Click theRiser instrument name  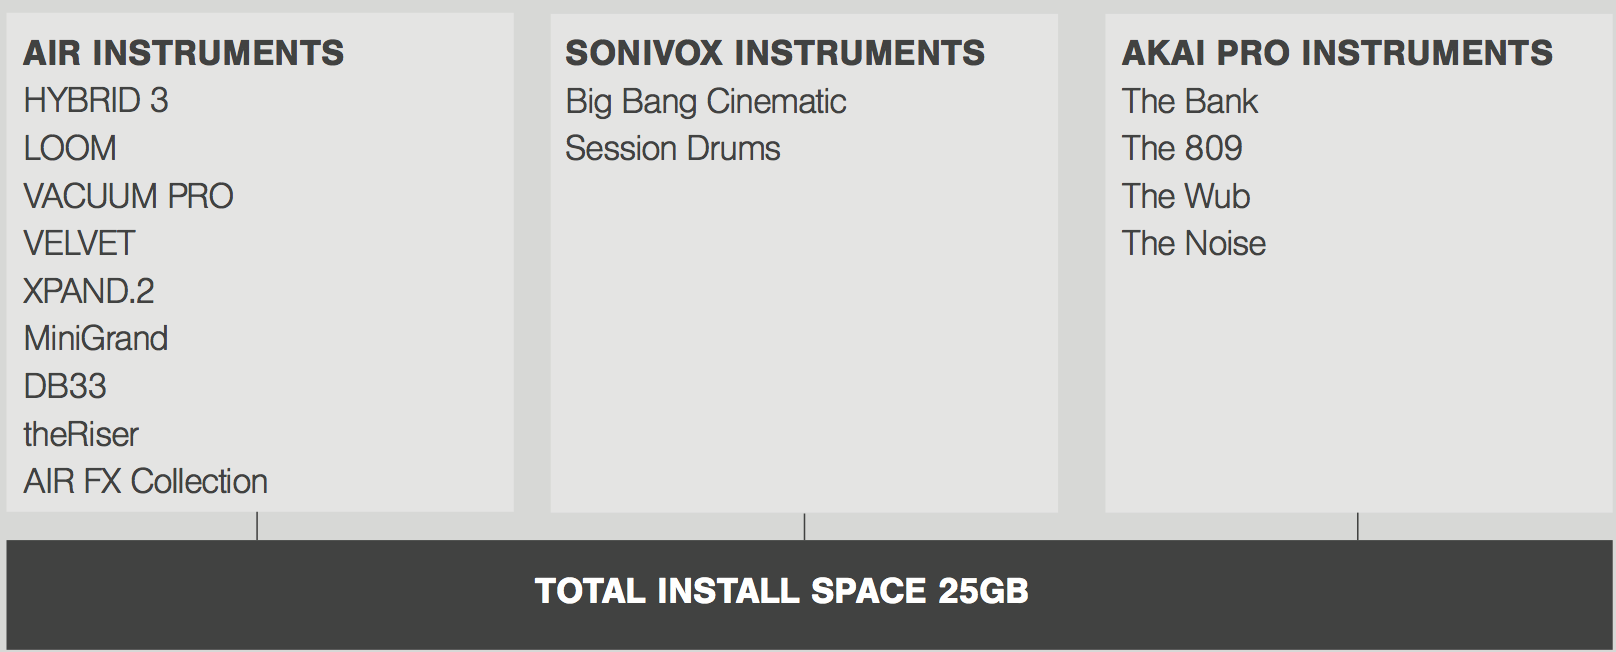[x=81, y=434]
